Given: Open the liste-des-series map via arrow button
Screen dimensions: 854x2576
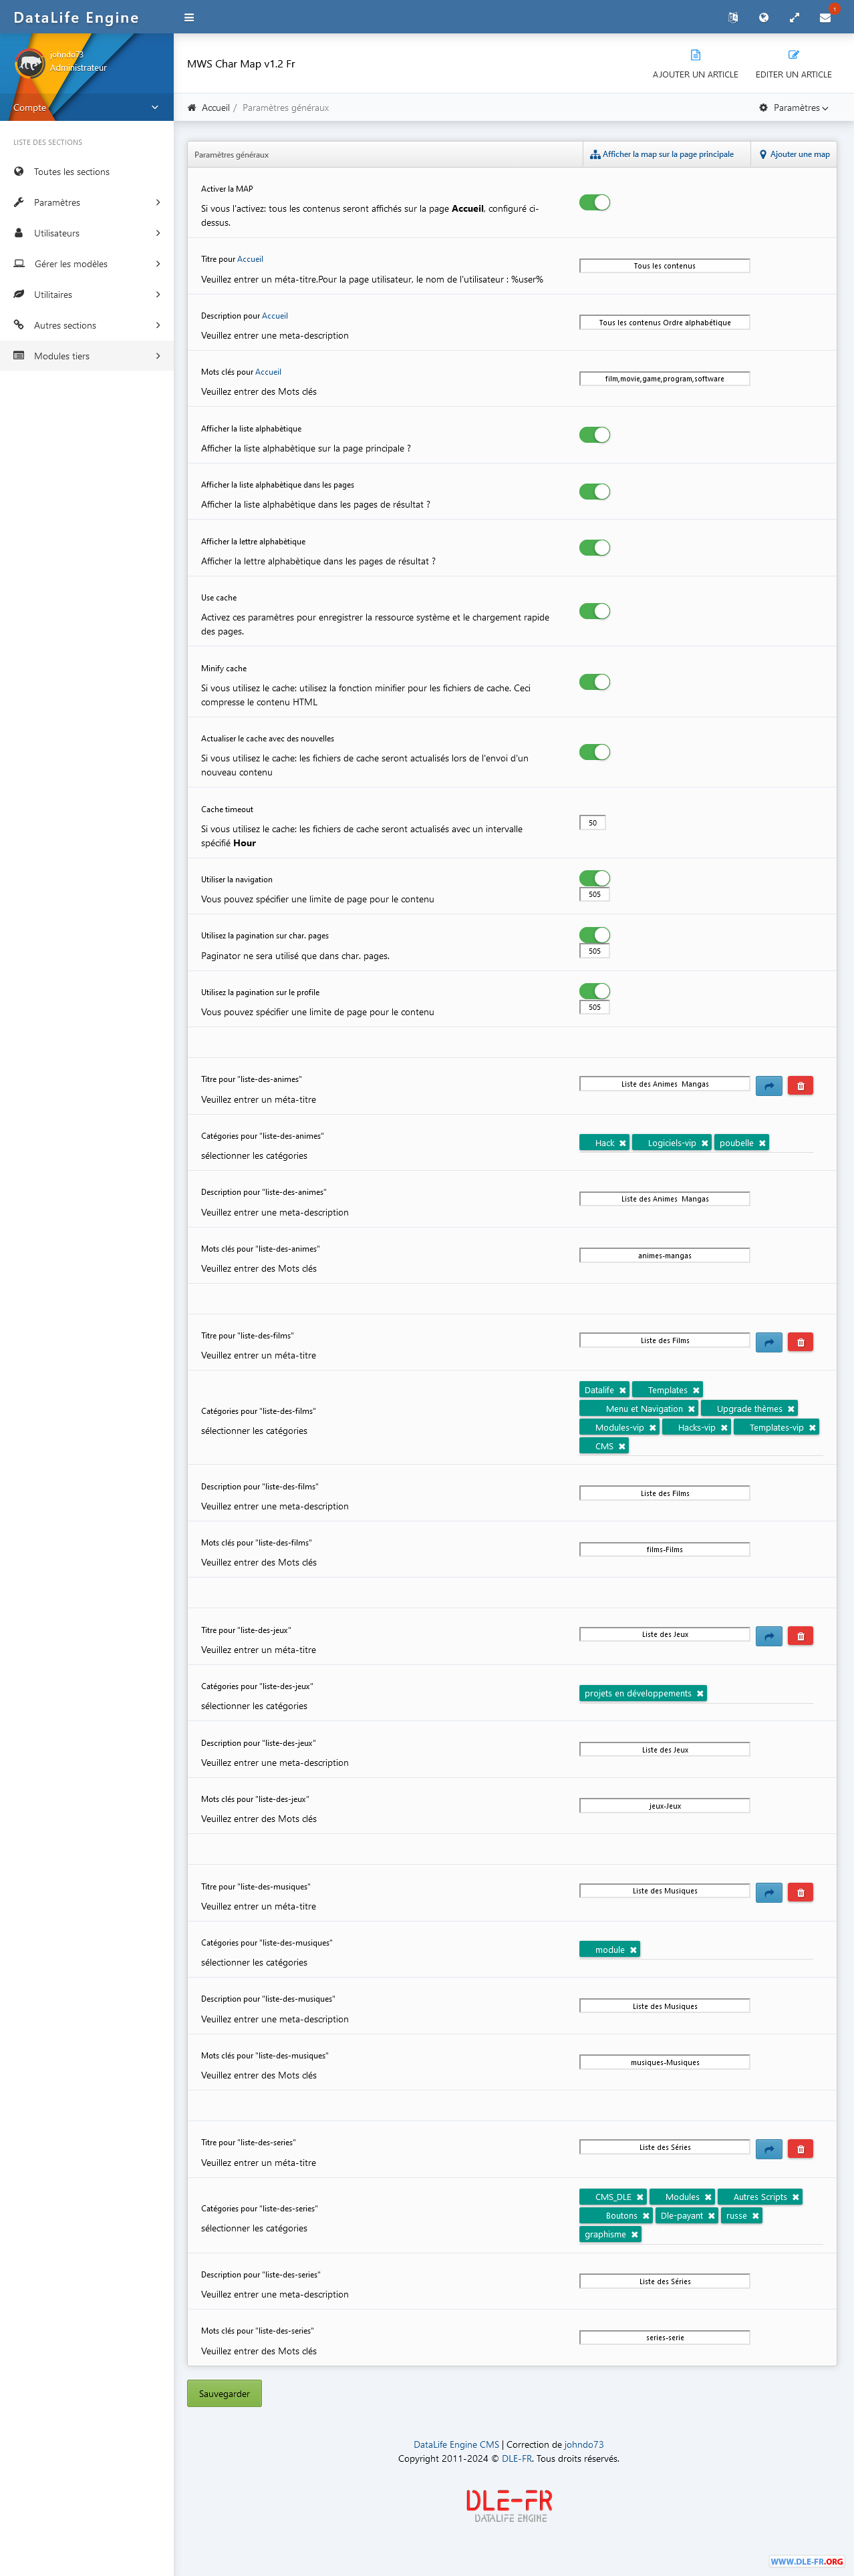Looking at the screenshot, I should [x=769, y=2149].
